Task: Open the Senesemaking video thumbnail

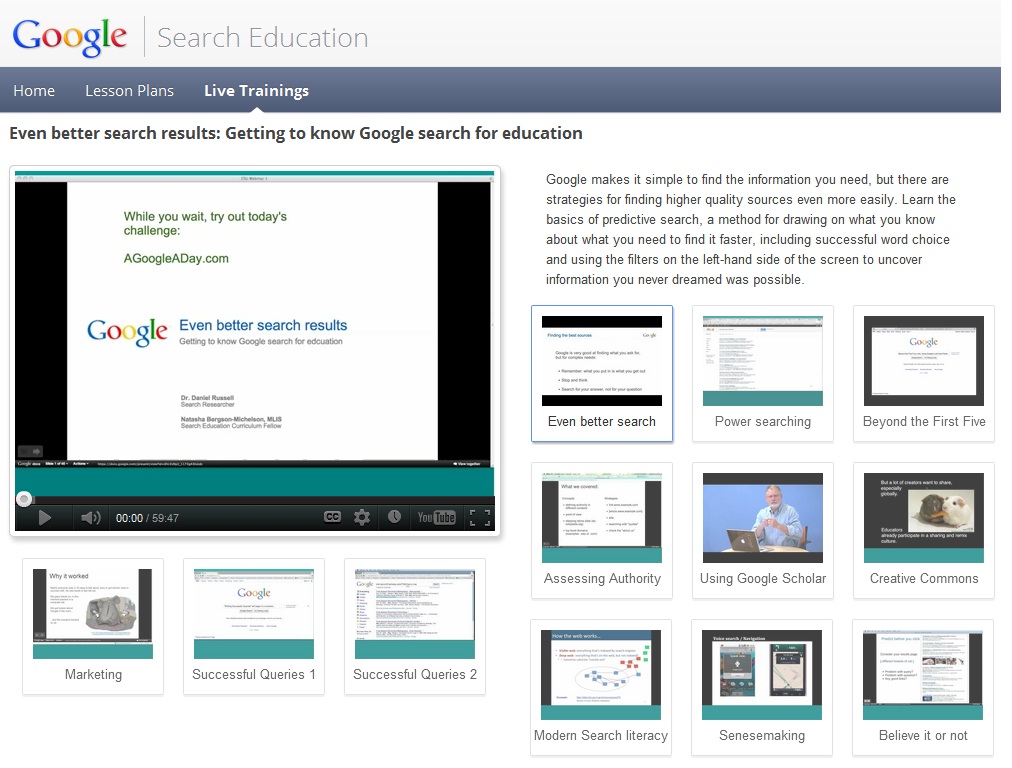Action: (762, 687)
